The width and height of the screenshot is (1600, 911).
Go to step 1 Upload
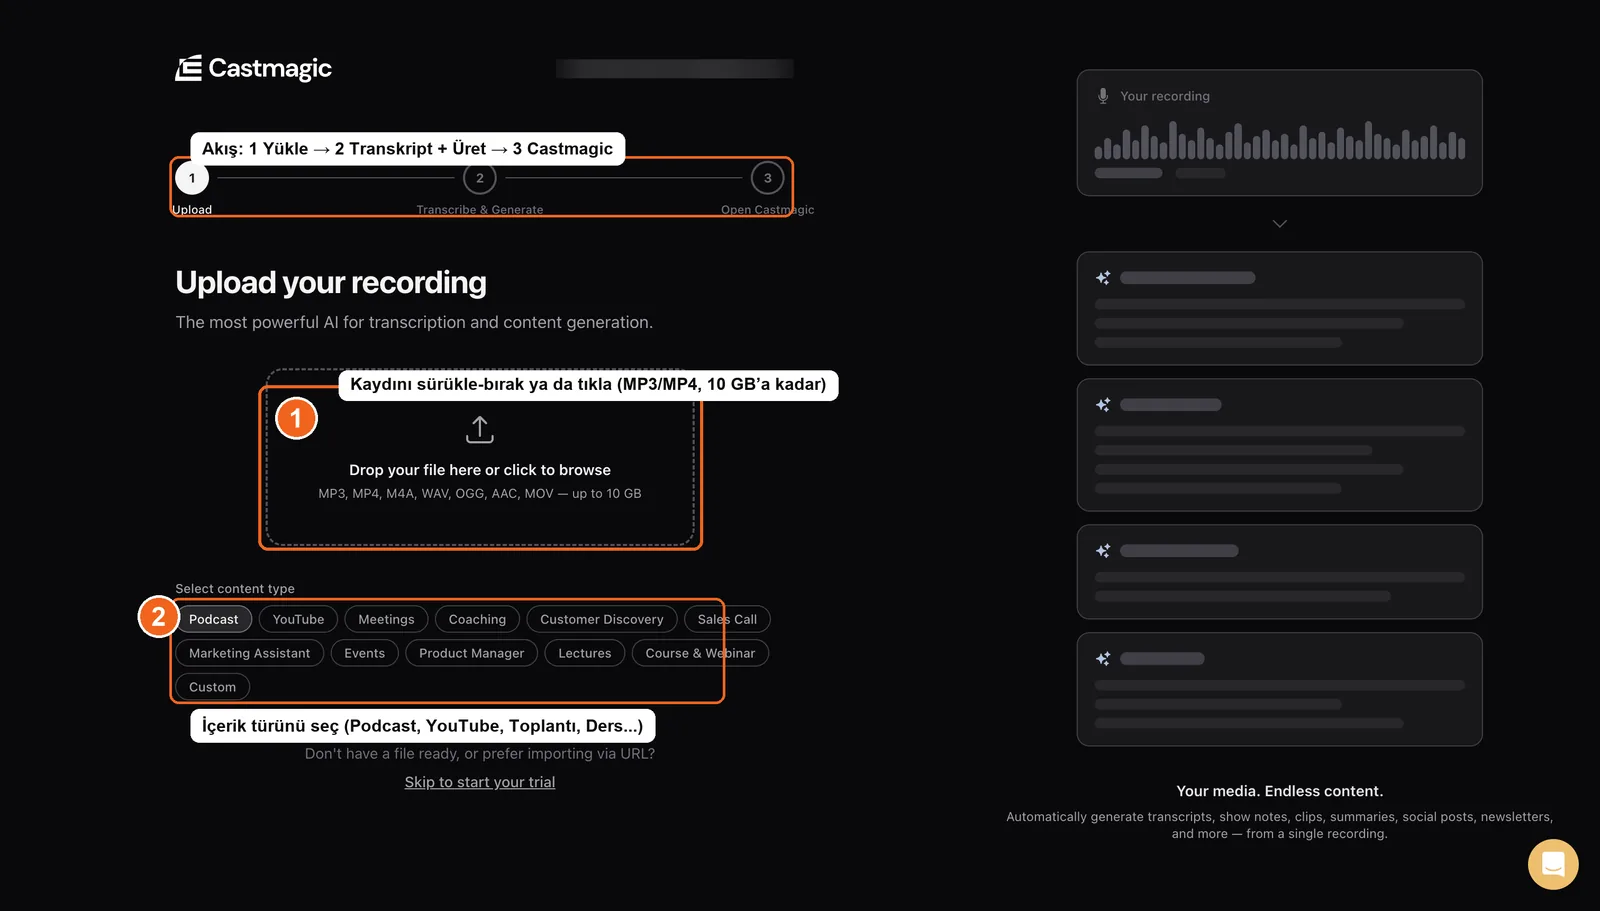tap(192, 178)
